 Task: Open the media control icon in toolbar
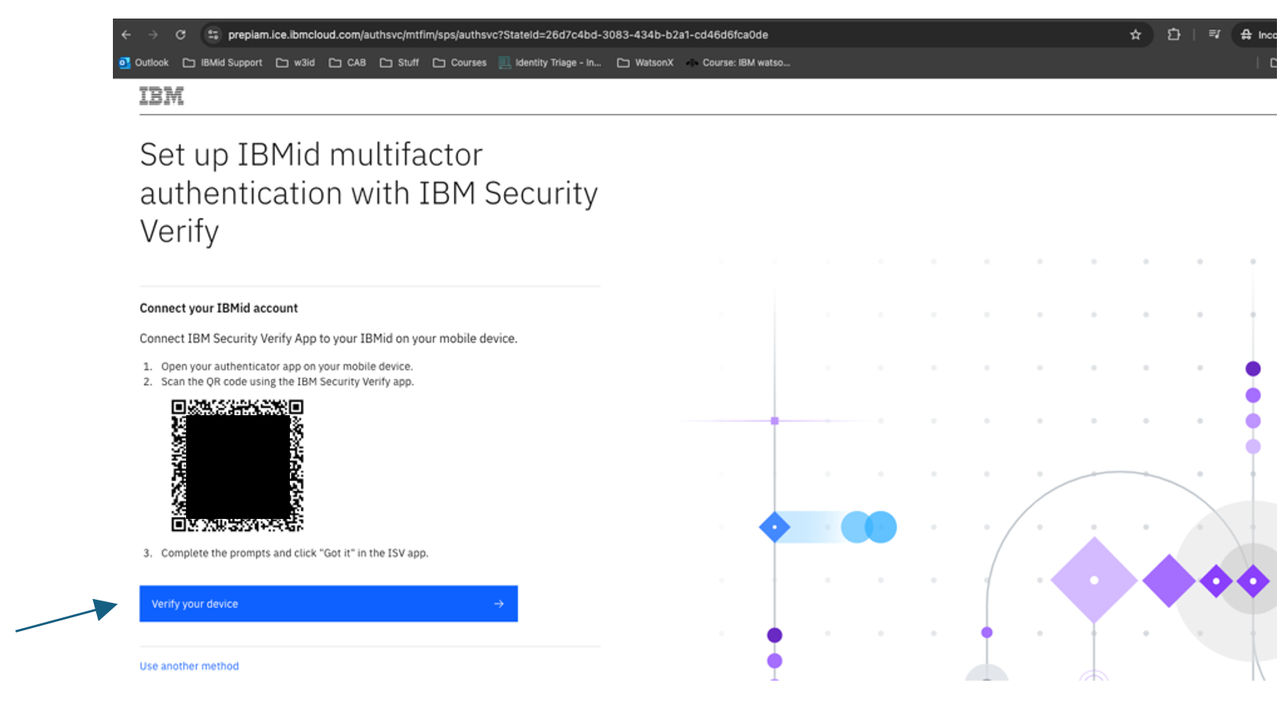(1214, 35)
